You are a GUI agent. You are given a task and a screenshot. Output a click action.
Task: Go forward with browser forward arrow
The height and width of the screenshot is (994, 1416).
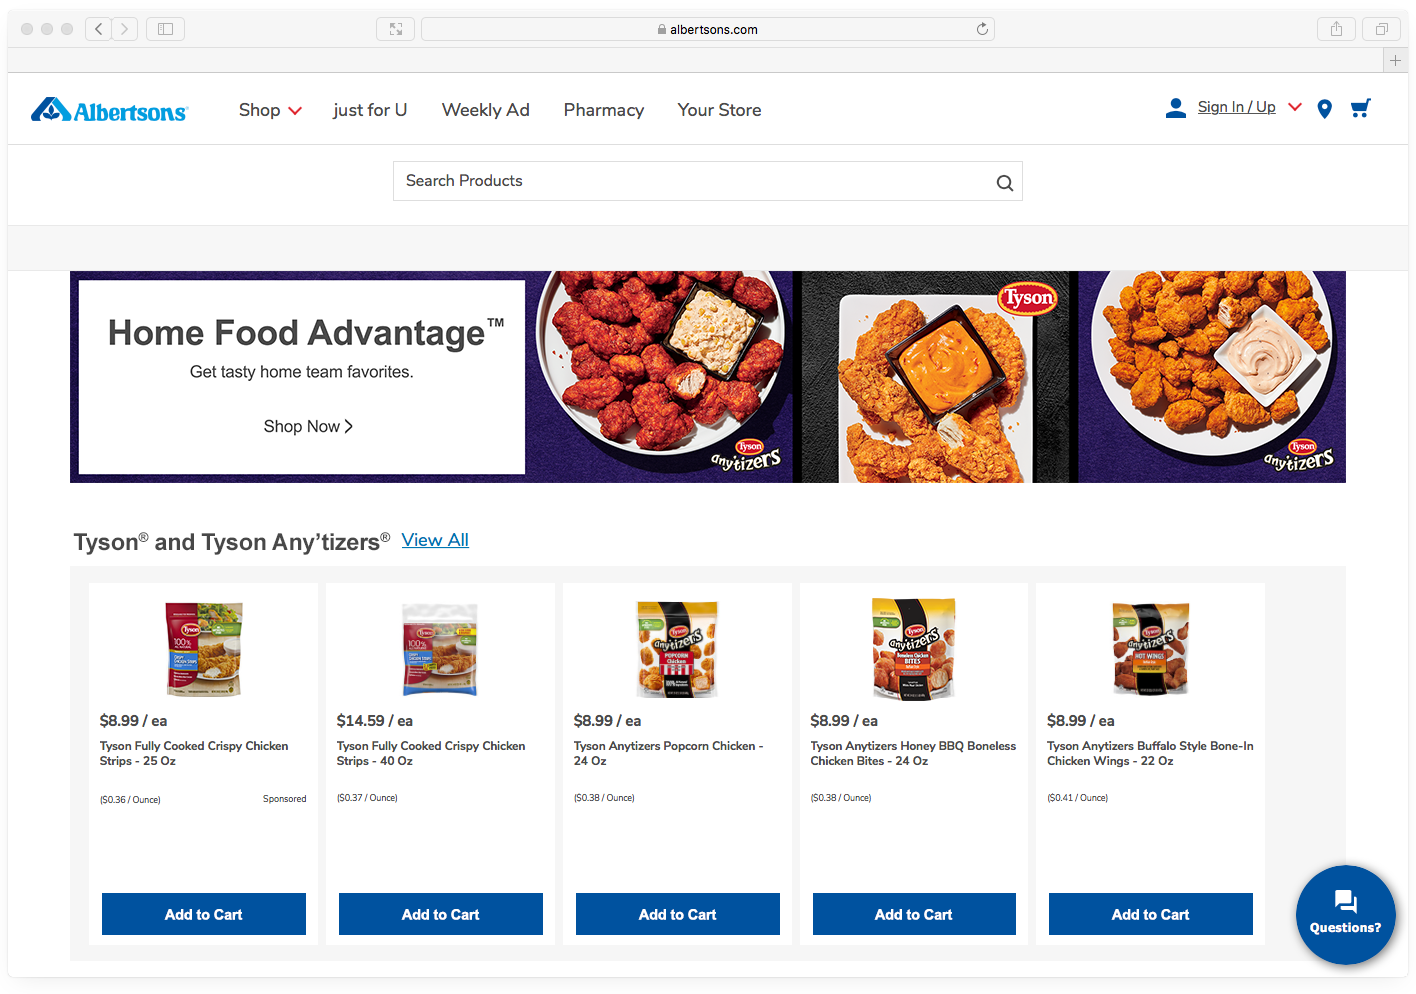[125, 29]
